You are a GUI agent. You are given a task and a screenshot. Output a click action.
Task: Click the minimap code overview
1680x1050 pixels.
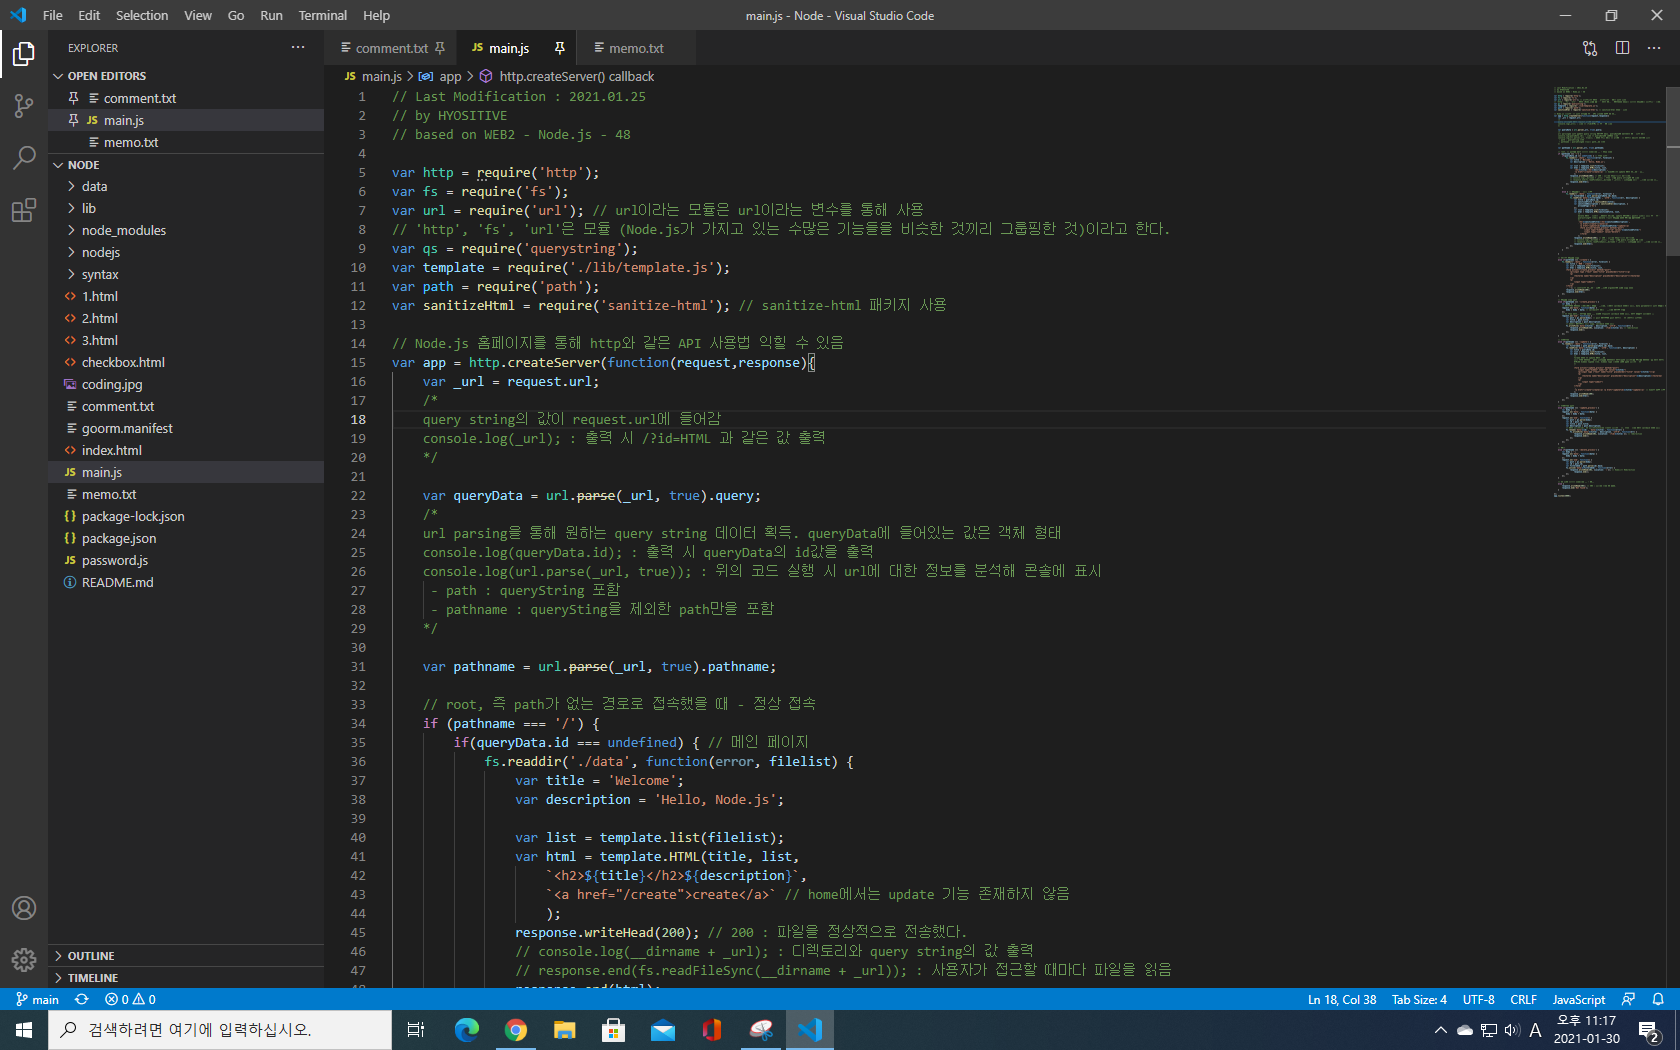1608,292
